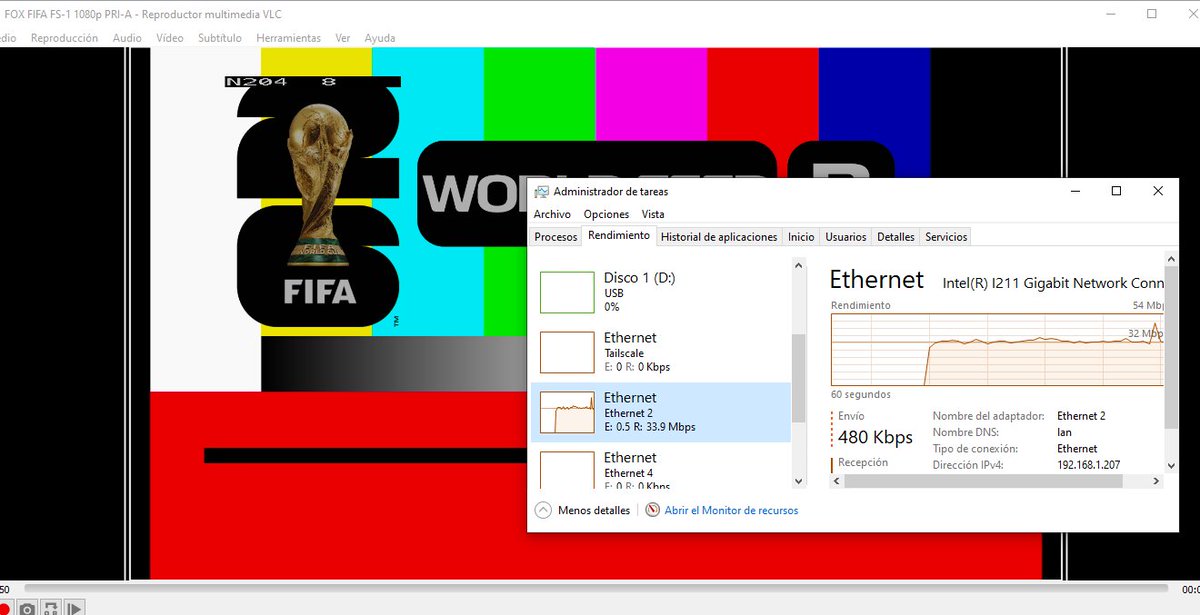
Task: Open VLC Audio menu
Action: coord(127,38)
